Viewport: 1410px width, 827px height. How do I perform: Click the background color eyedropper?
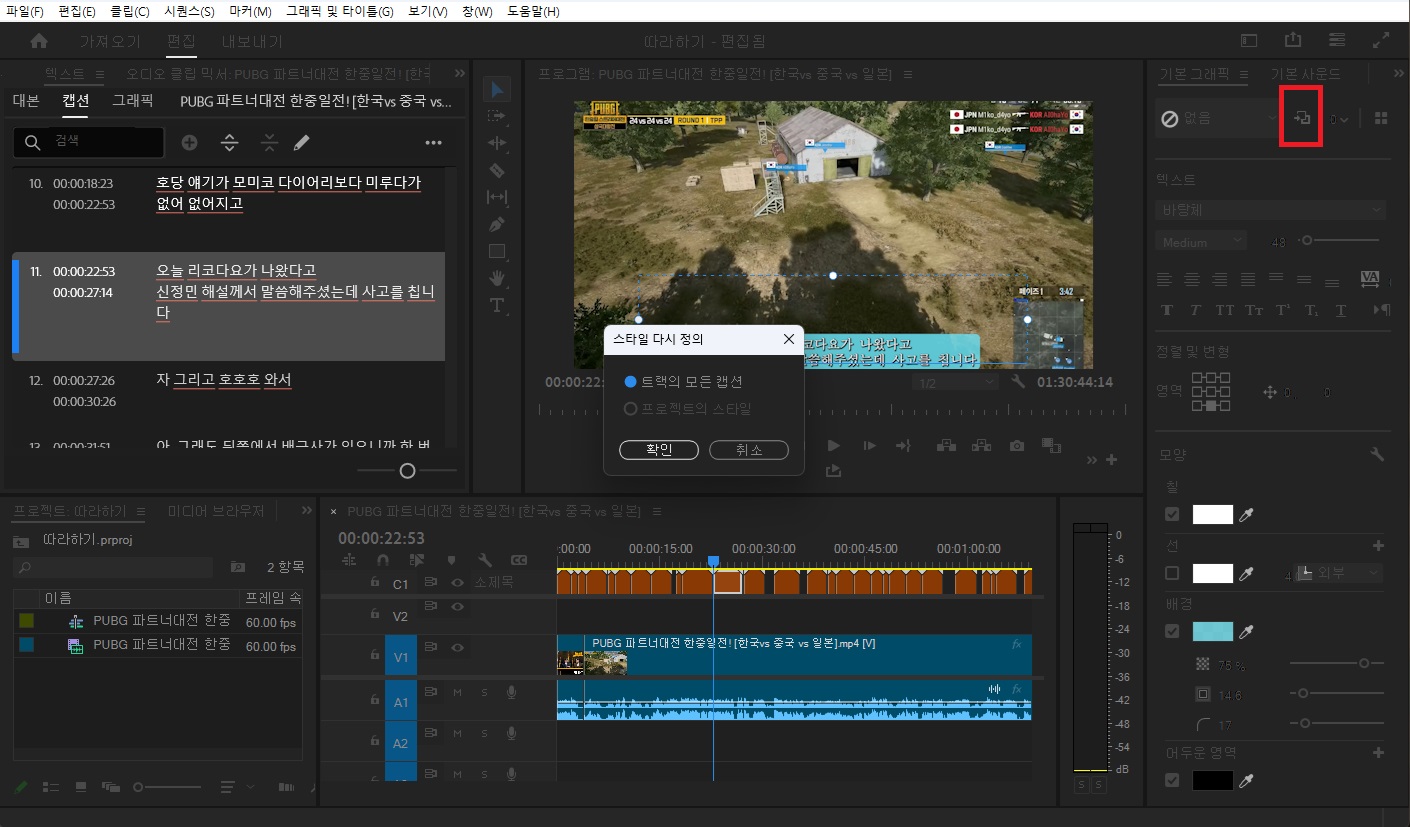[x=1246, y=632]
